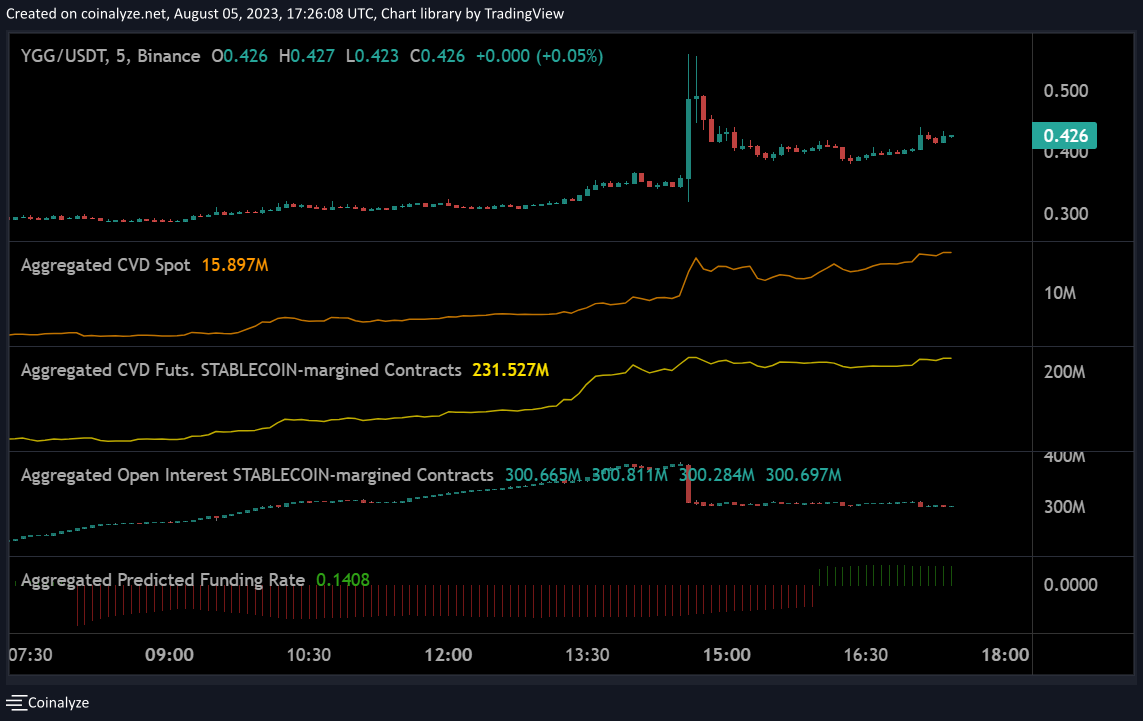Screen dimensions: 1143x721
Task: Click the orange 15.897M CVD Spot value
Action: [235, 265]
